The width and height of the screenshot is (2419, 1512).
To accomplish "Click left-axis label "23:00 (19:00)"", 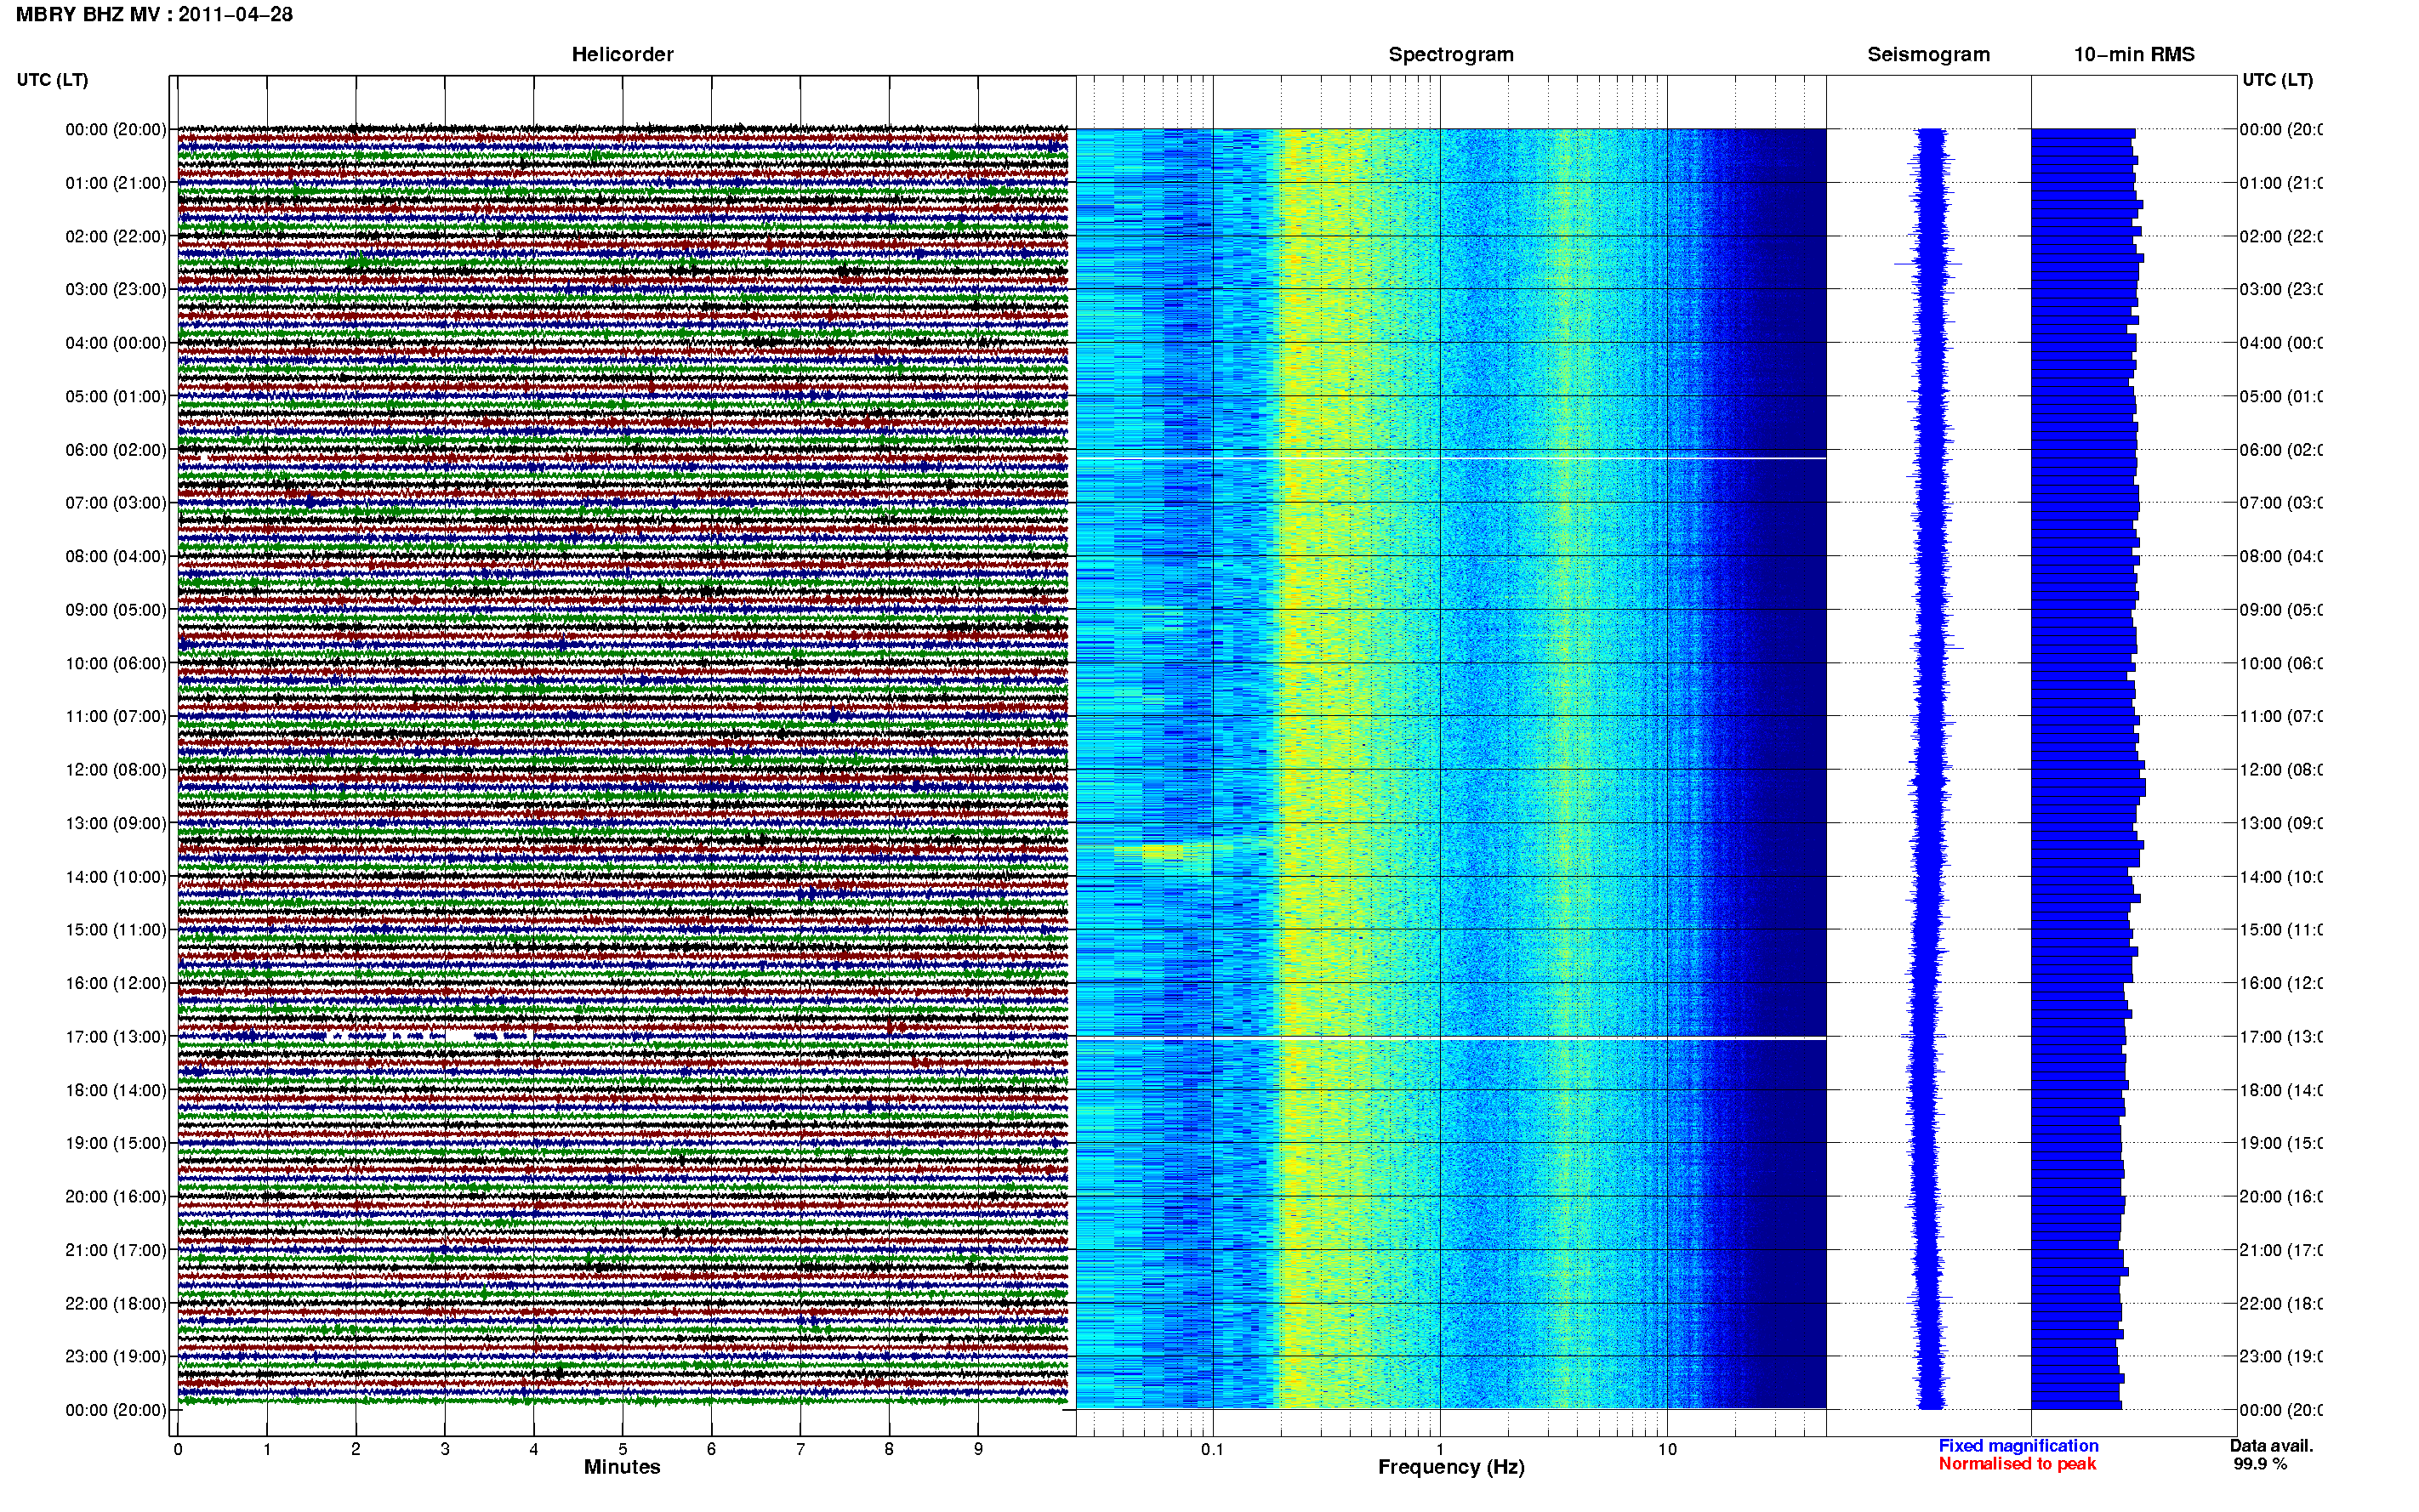I will click(116, 1356).
